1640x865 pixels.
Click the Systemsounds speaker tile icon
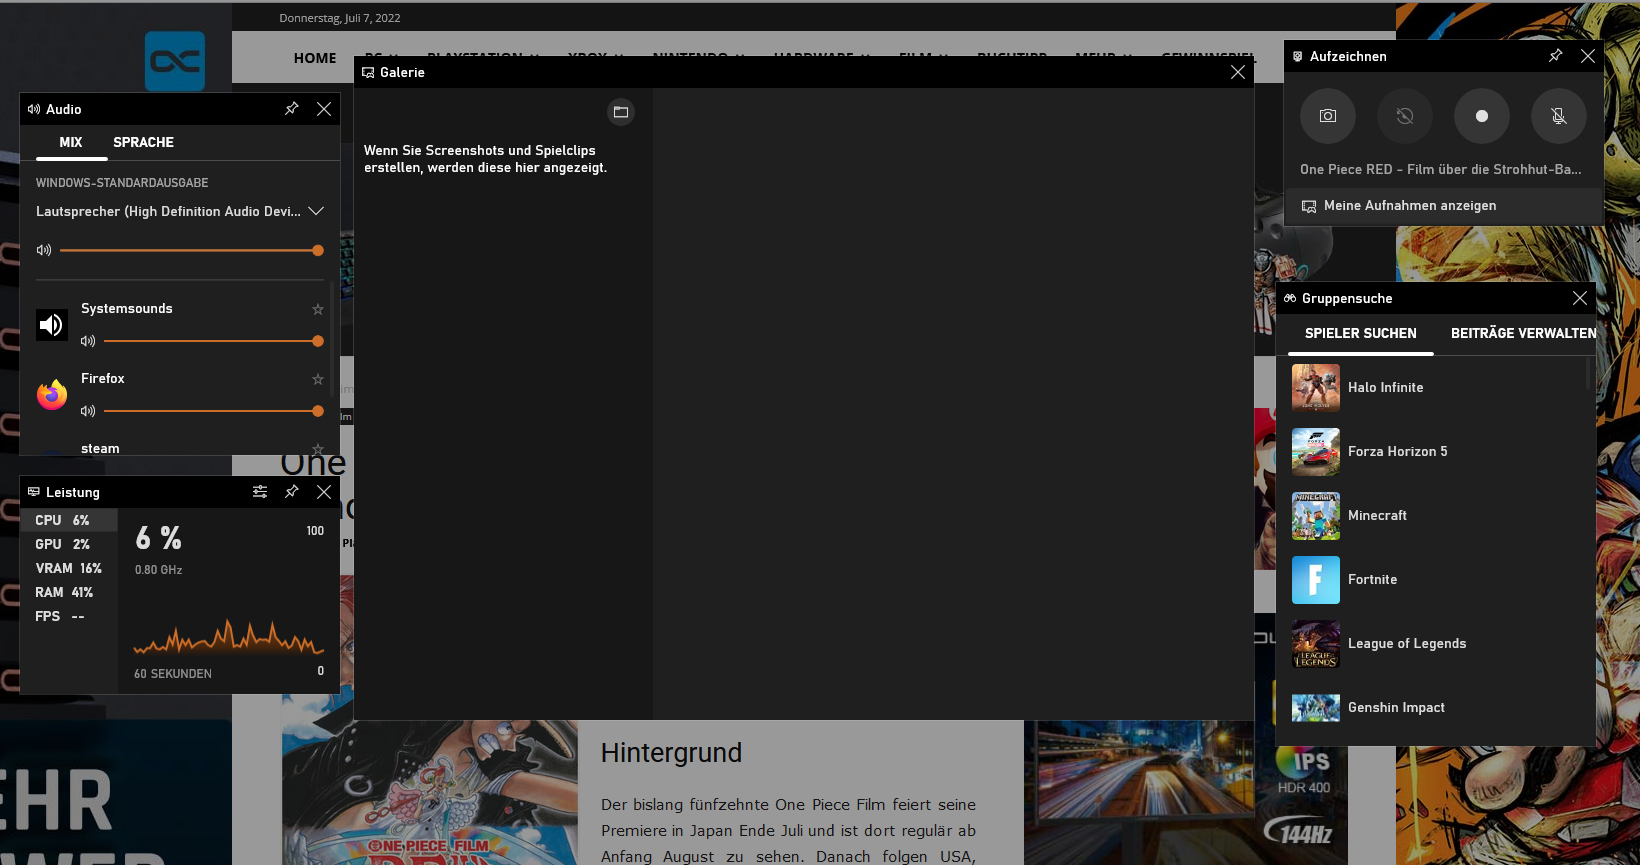pyautogui.click(x=52, y=325)
